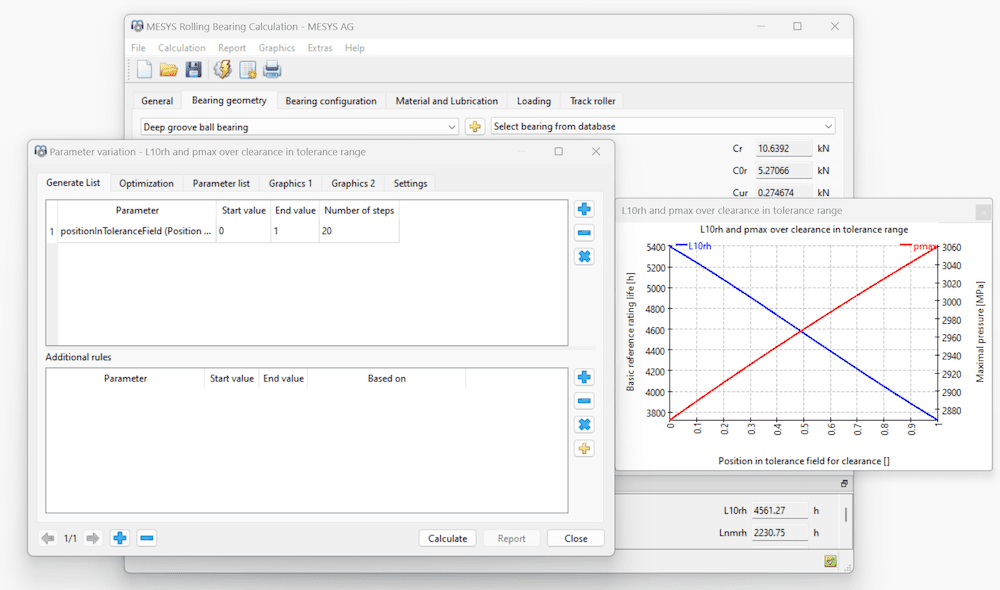Run calculation with lightning gear icon
Screen dimensions: 1000x590
[x=222, y=70]
